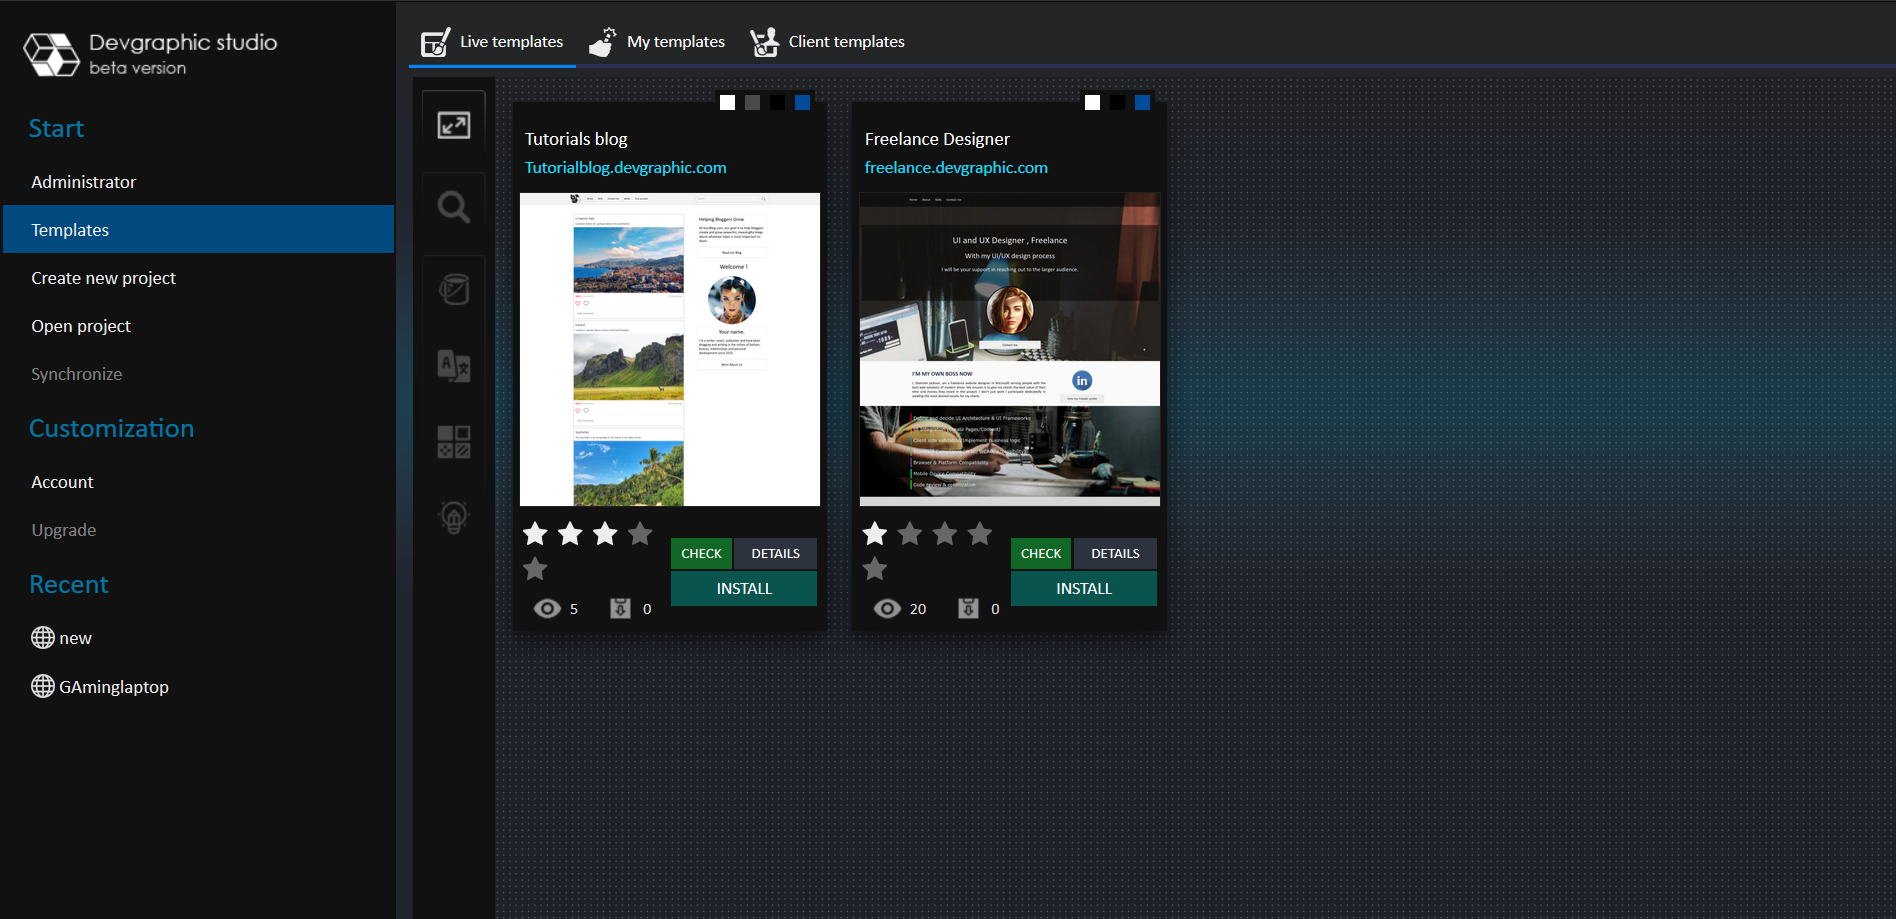The width and height of the screenshot is (1896, 919).
Task: Click the Live templates tab icon
Action: [435, 42]
